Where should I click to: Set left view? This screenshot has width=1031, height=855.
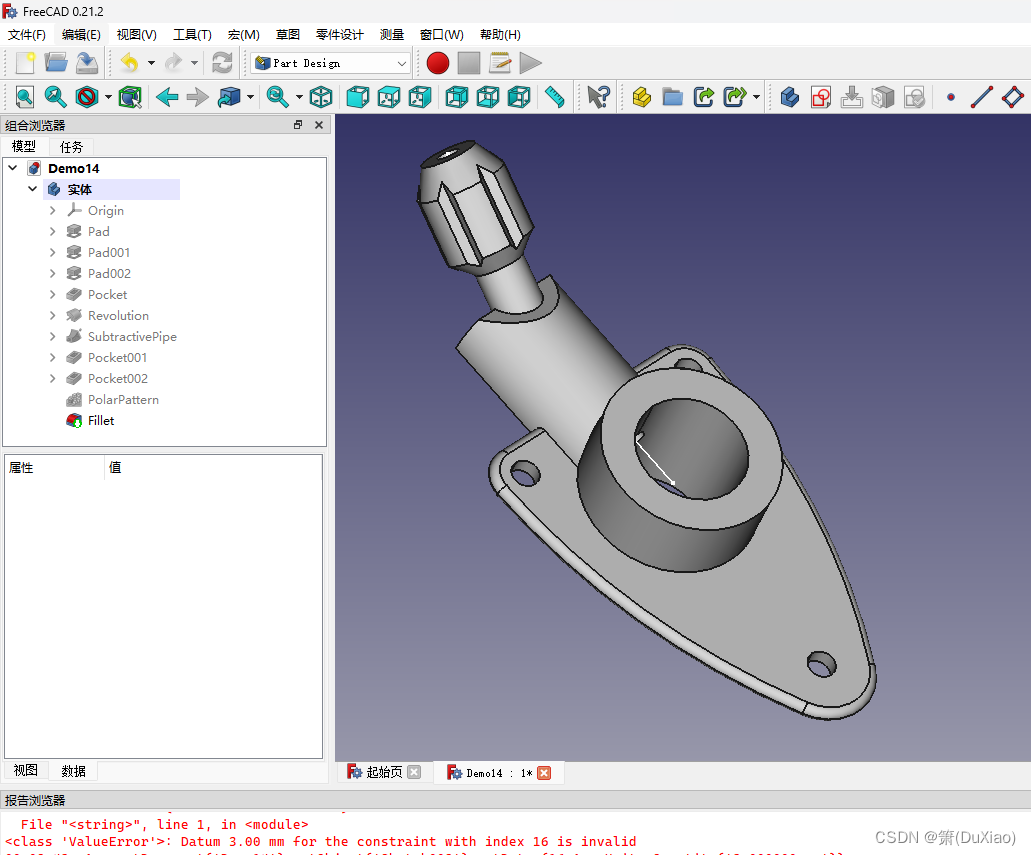(x=519, y=97)
